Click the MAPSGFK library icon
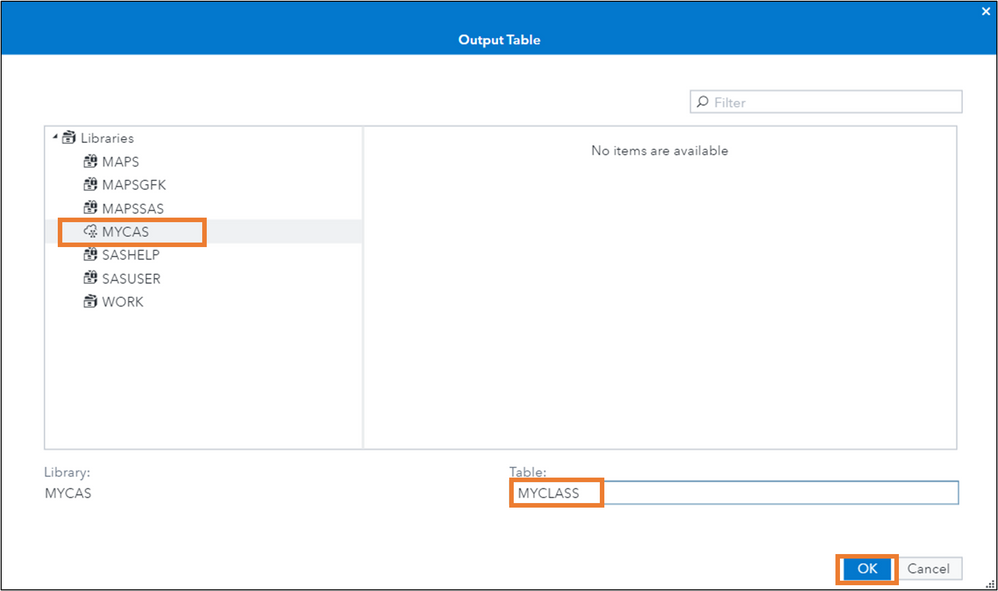 click(90, 184)
